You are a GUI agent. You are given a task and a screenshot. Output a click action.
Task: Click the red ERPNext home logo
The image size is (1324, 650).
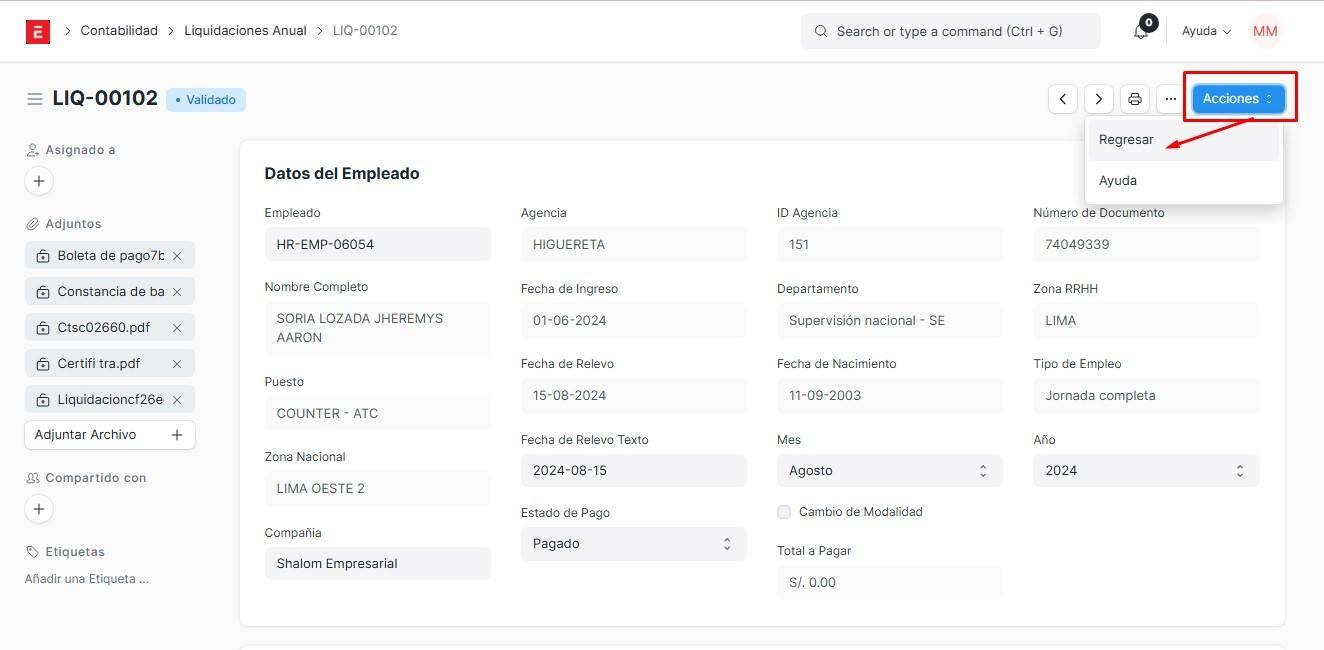coord(38,31)
